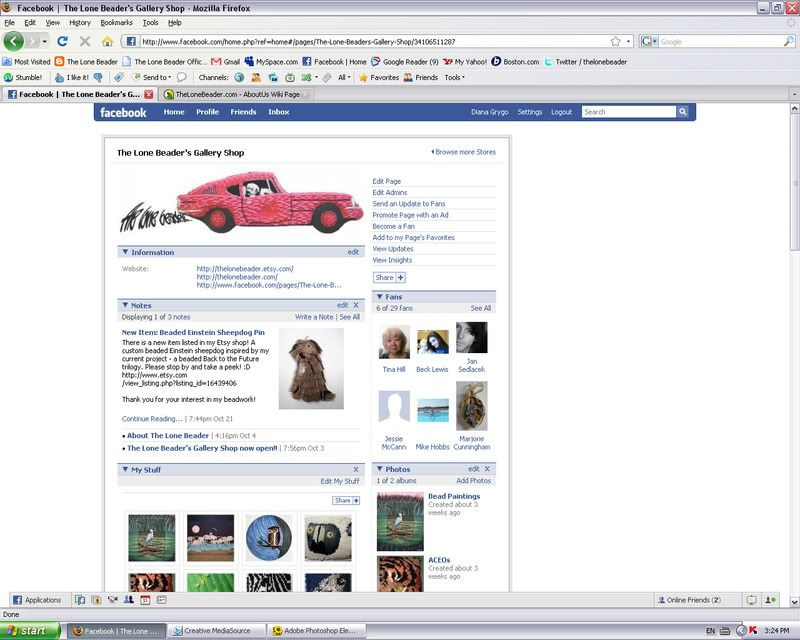The image size is (800, 640).
Task: Open StumbleUpon Friends icon
Action: coord(421,78)
